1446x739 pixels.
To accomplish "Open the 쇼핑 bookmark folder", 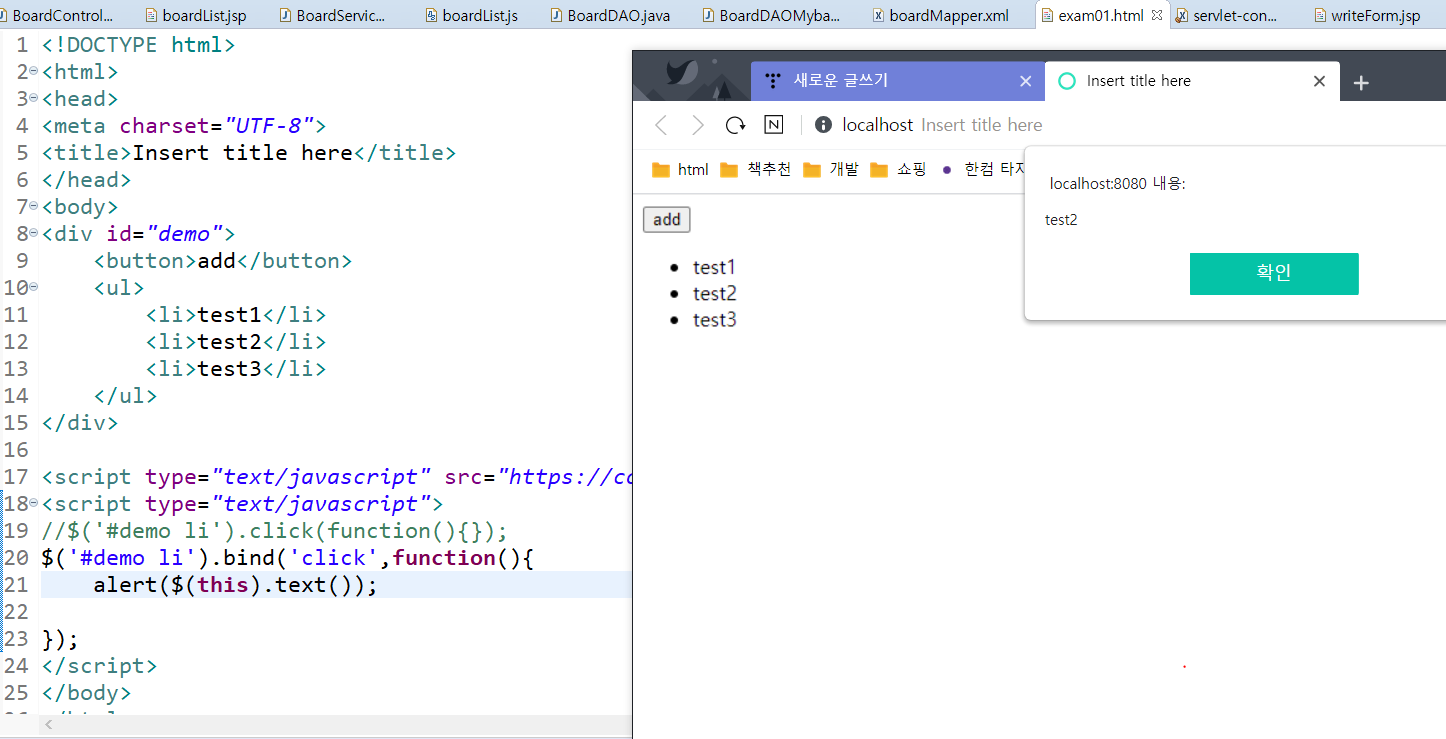I will tap(898, 170).
